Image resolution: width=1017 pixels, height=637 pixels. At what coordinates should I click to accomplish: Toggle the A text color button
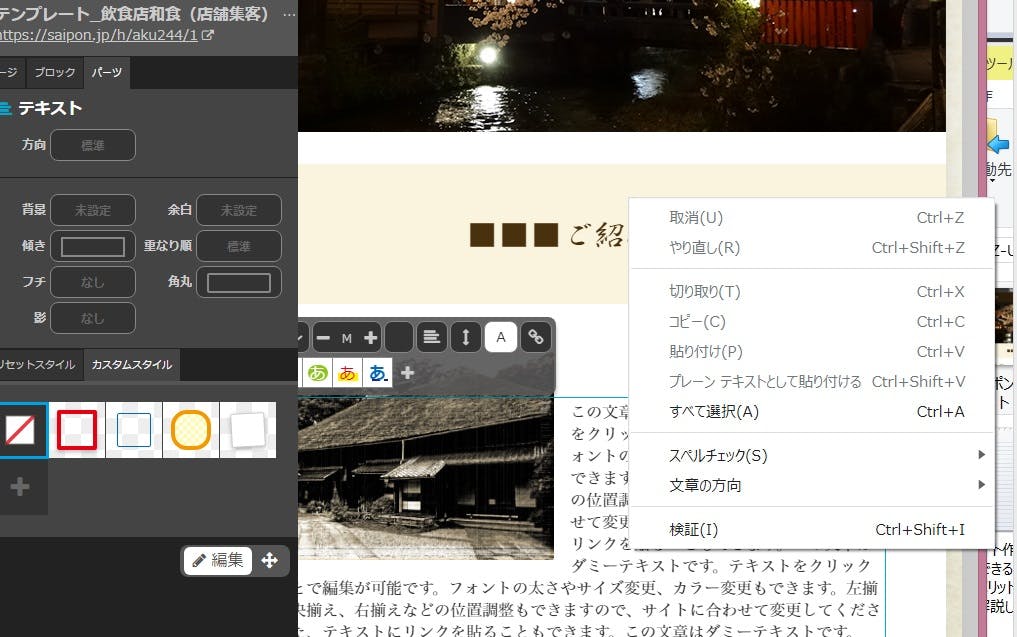tap(501, 337)
